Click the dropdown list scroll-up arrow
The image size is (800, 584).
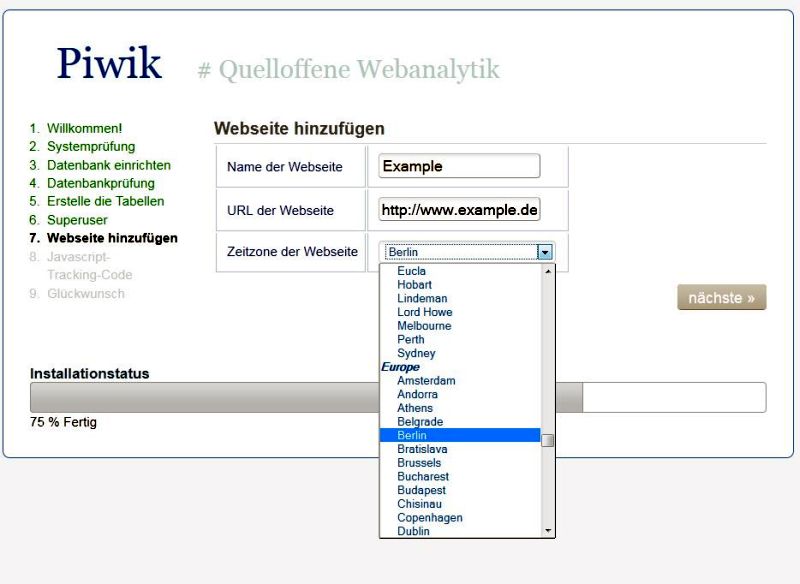click(547, 271)
